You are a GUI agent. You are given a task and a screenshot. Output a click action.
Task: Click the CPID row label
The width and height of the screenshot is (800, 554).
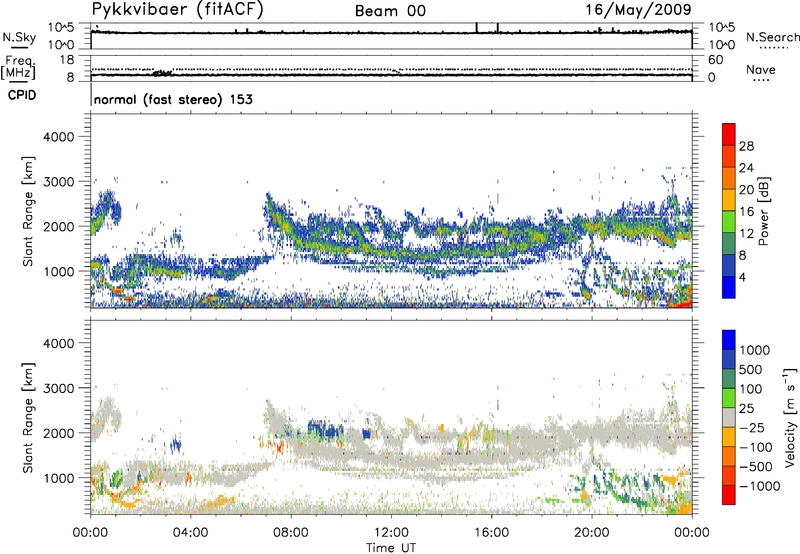coord(22,95)
